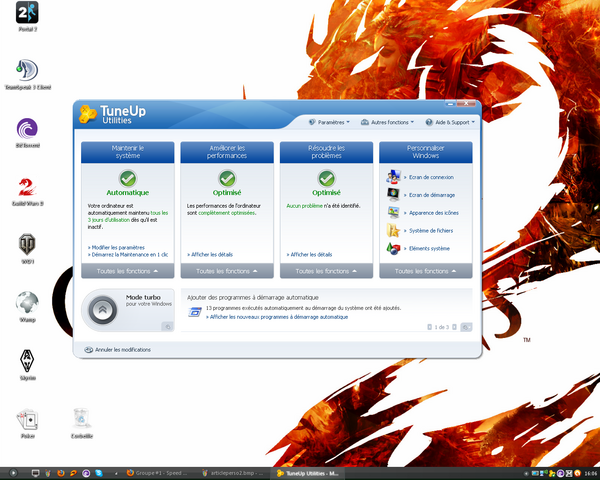Expand Toutes les fonctions under Personnaliser Windows
The image size is (600, 480).
[x=426, y=271]
